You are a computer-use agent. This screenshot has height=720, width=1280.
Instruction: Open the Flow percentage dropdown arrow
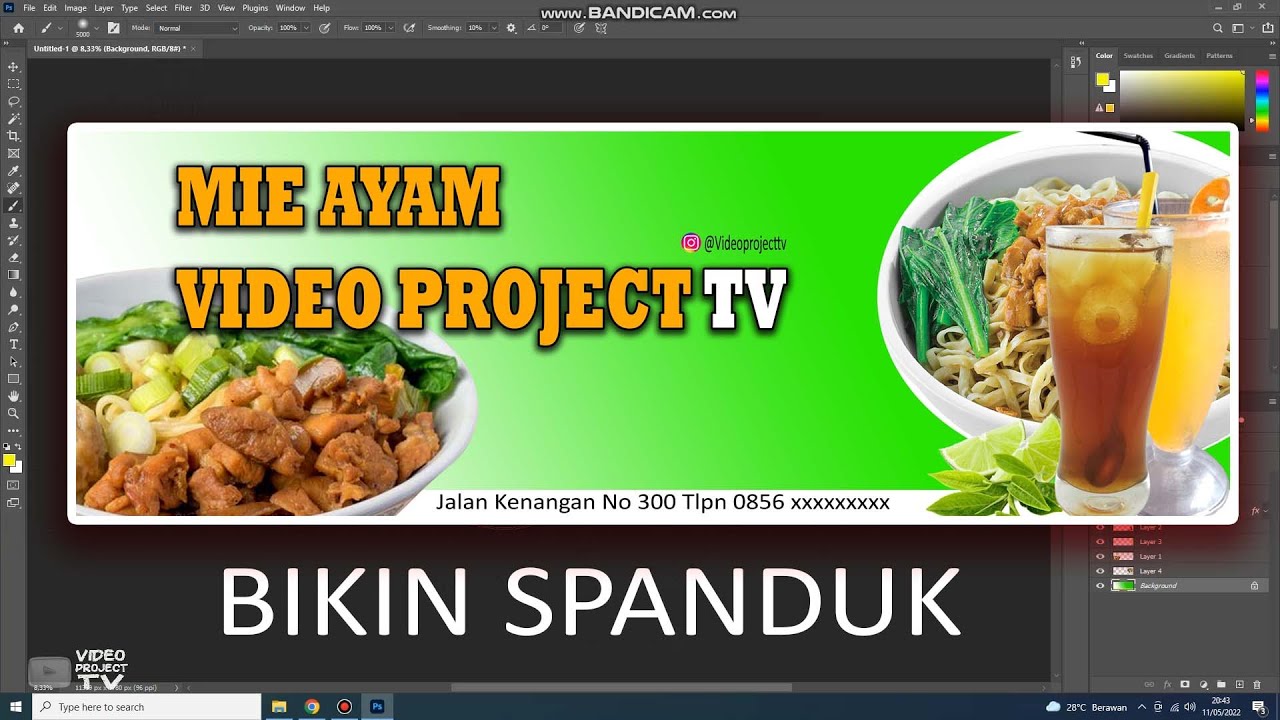pyautogui.click(x=390, y=28)
